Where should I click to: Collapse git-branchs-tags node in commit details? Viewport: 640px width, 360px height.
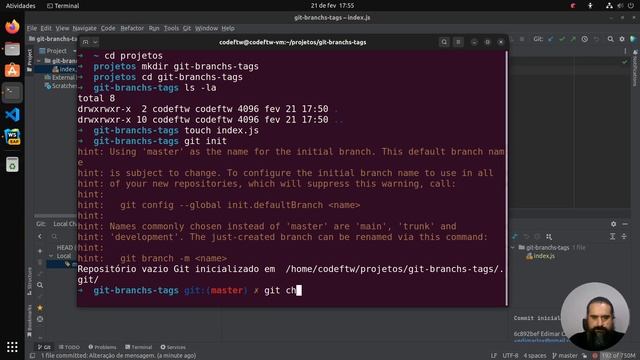click(x=513, y=247)
